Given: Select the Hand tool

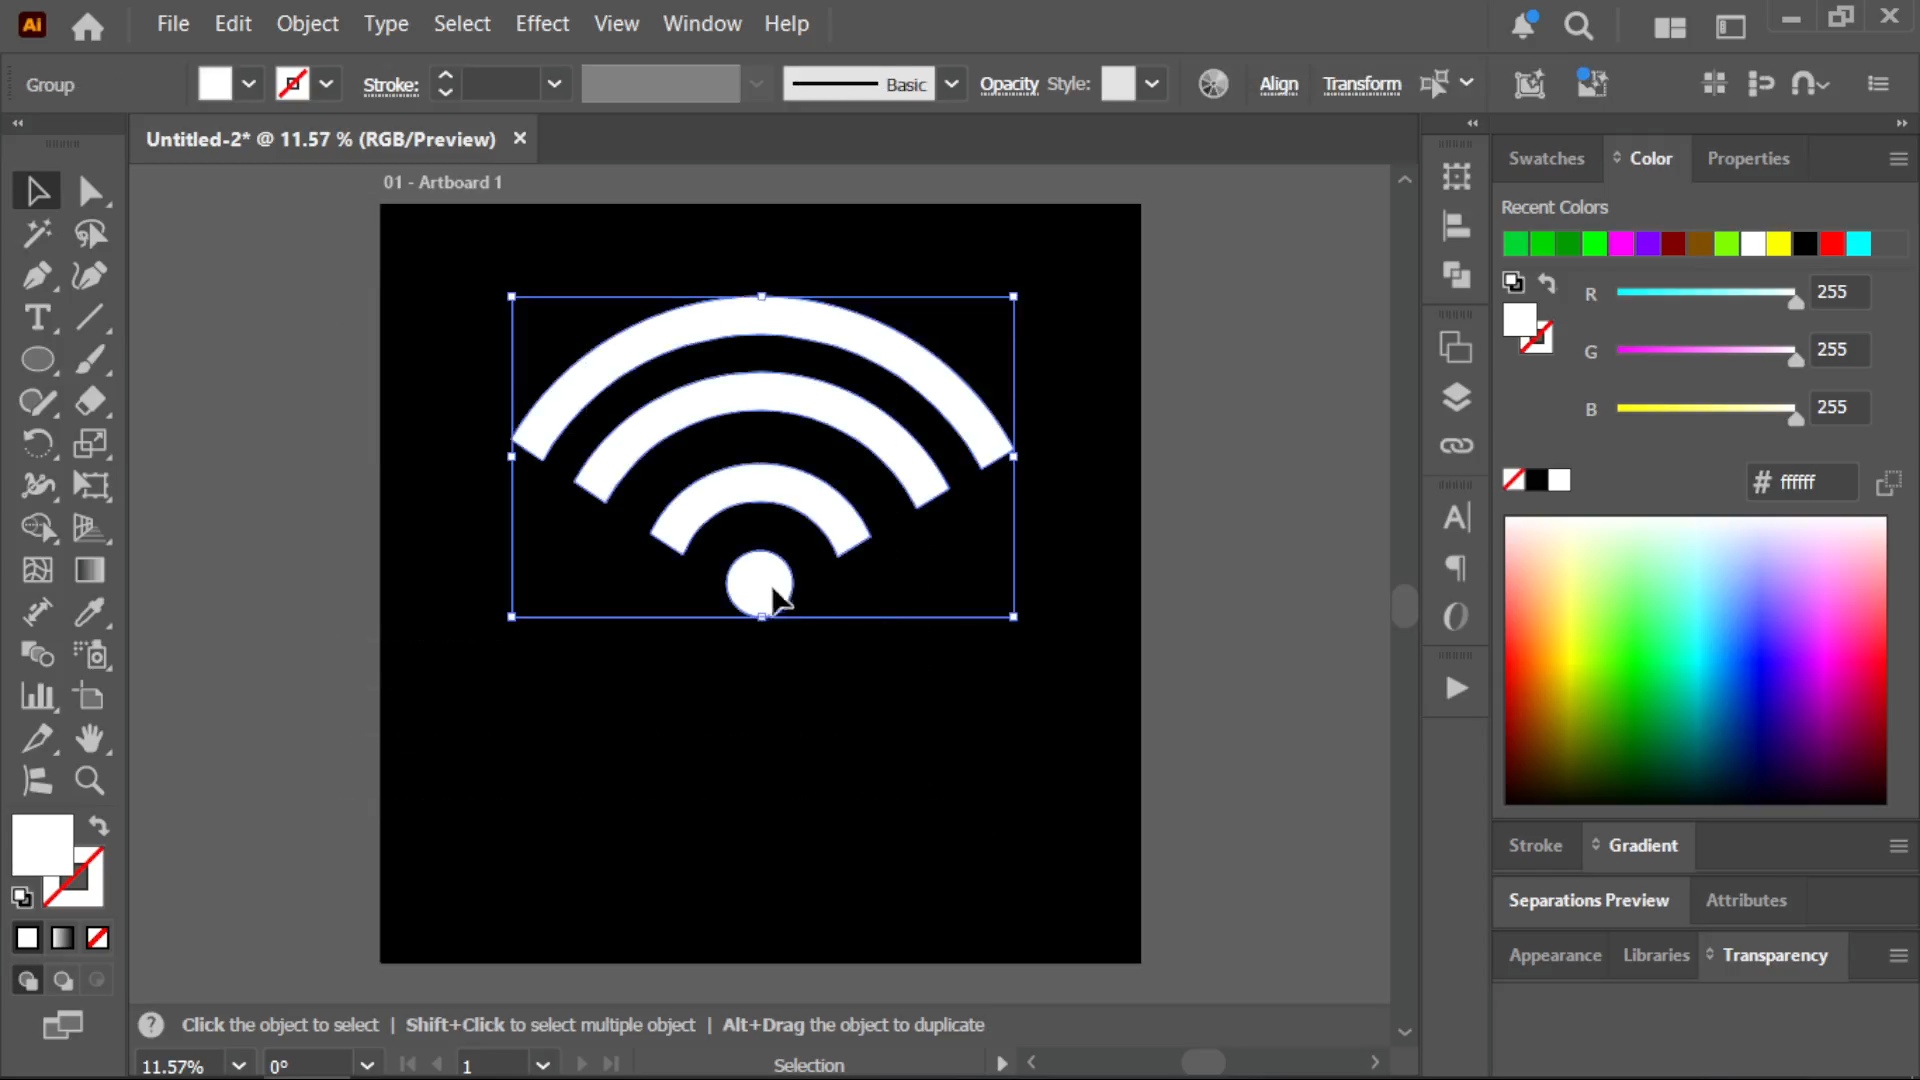Looking at the screenshot, I should click(x=90, y=739).
